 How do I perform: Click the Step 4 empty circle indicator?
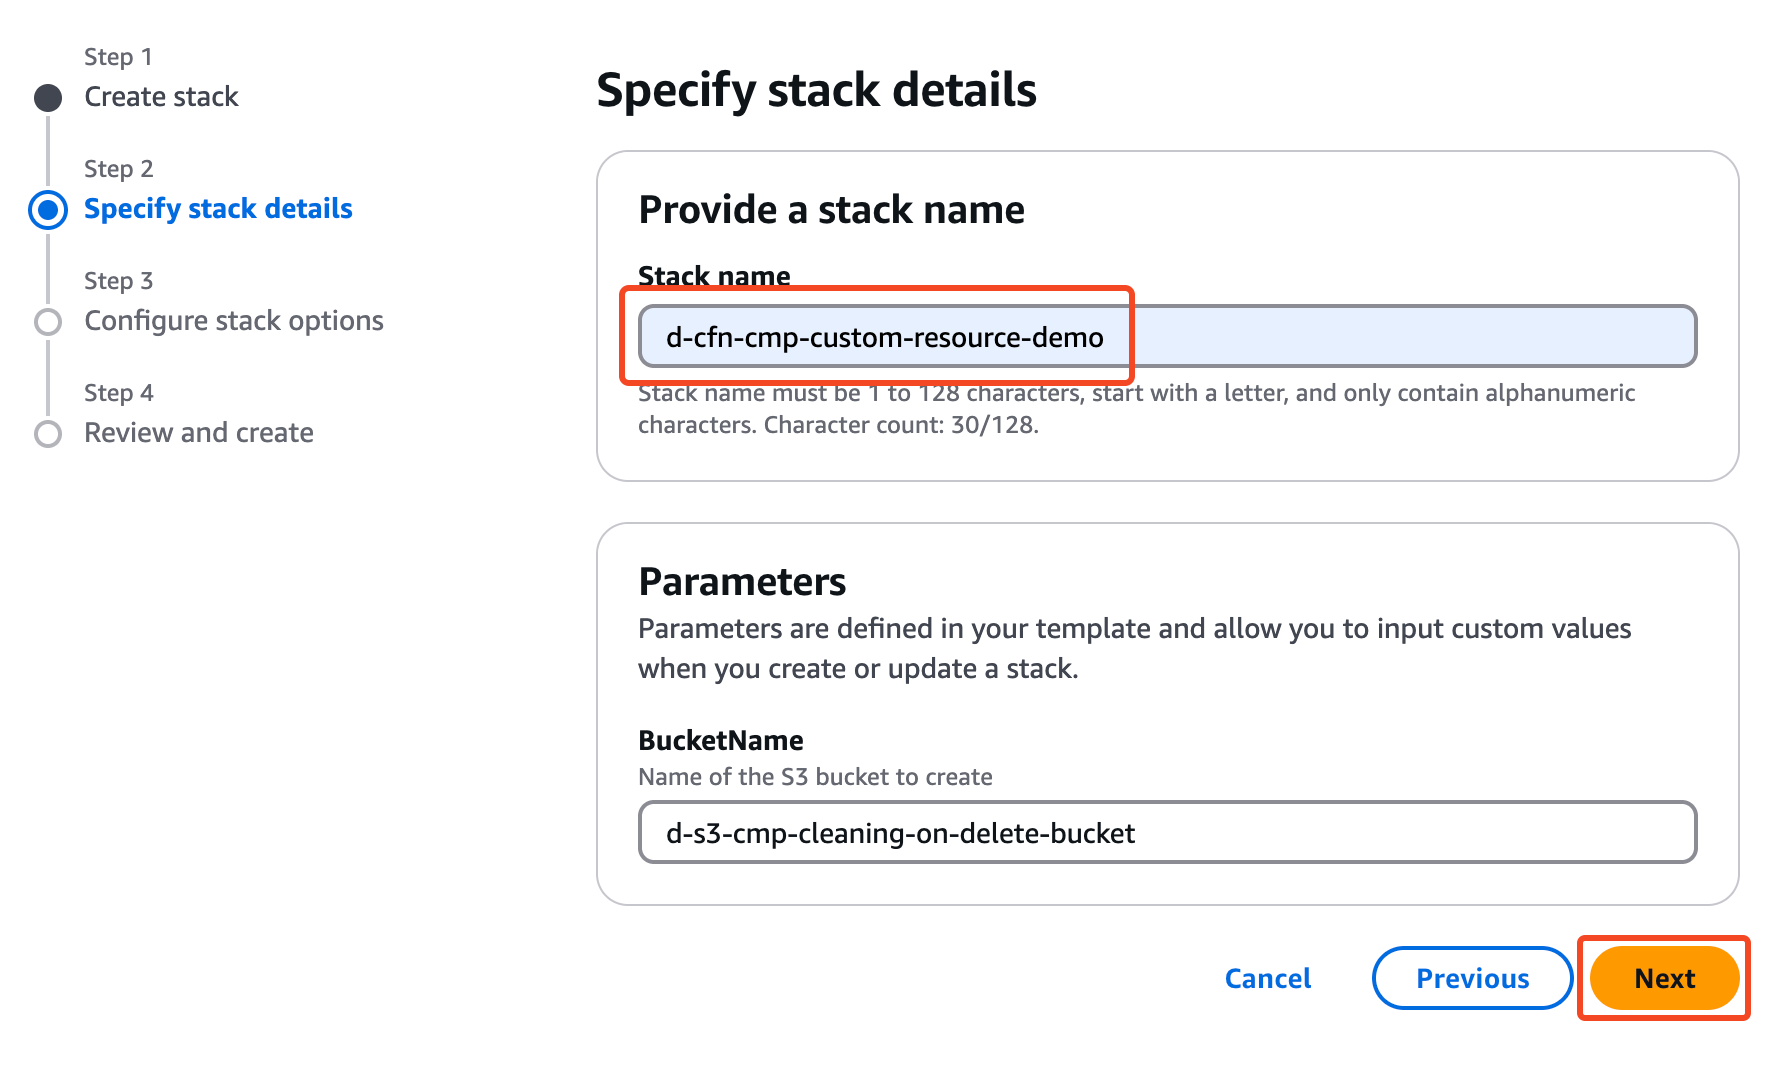(x=48, y=434)
